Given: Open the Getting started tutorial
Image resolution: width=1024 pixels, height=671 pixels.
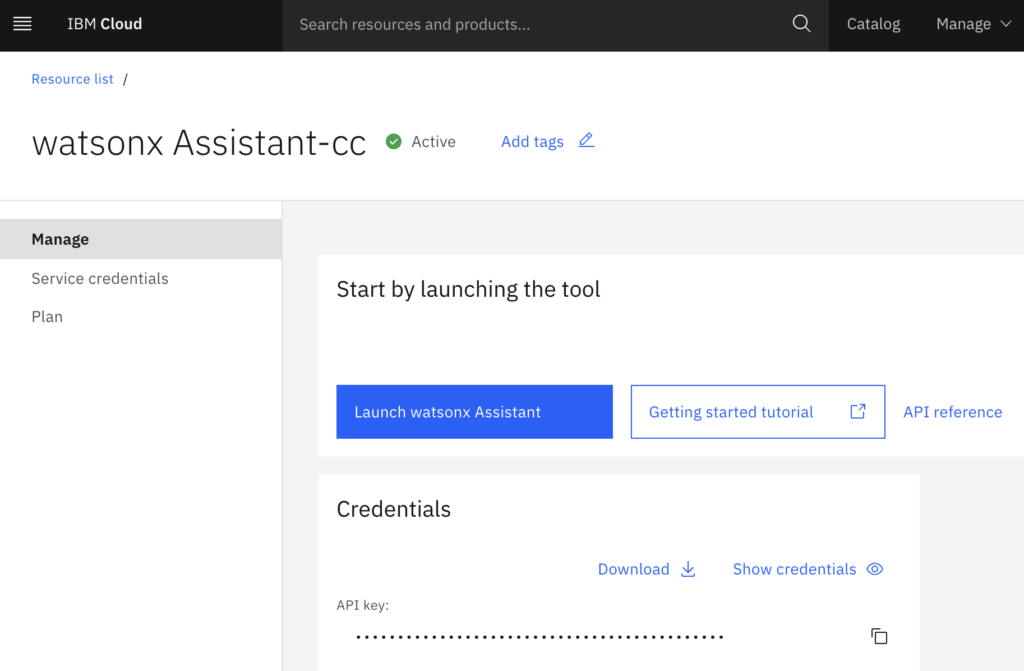Looking at the screenshot, I should coord(758,412).
